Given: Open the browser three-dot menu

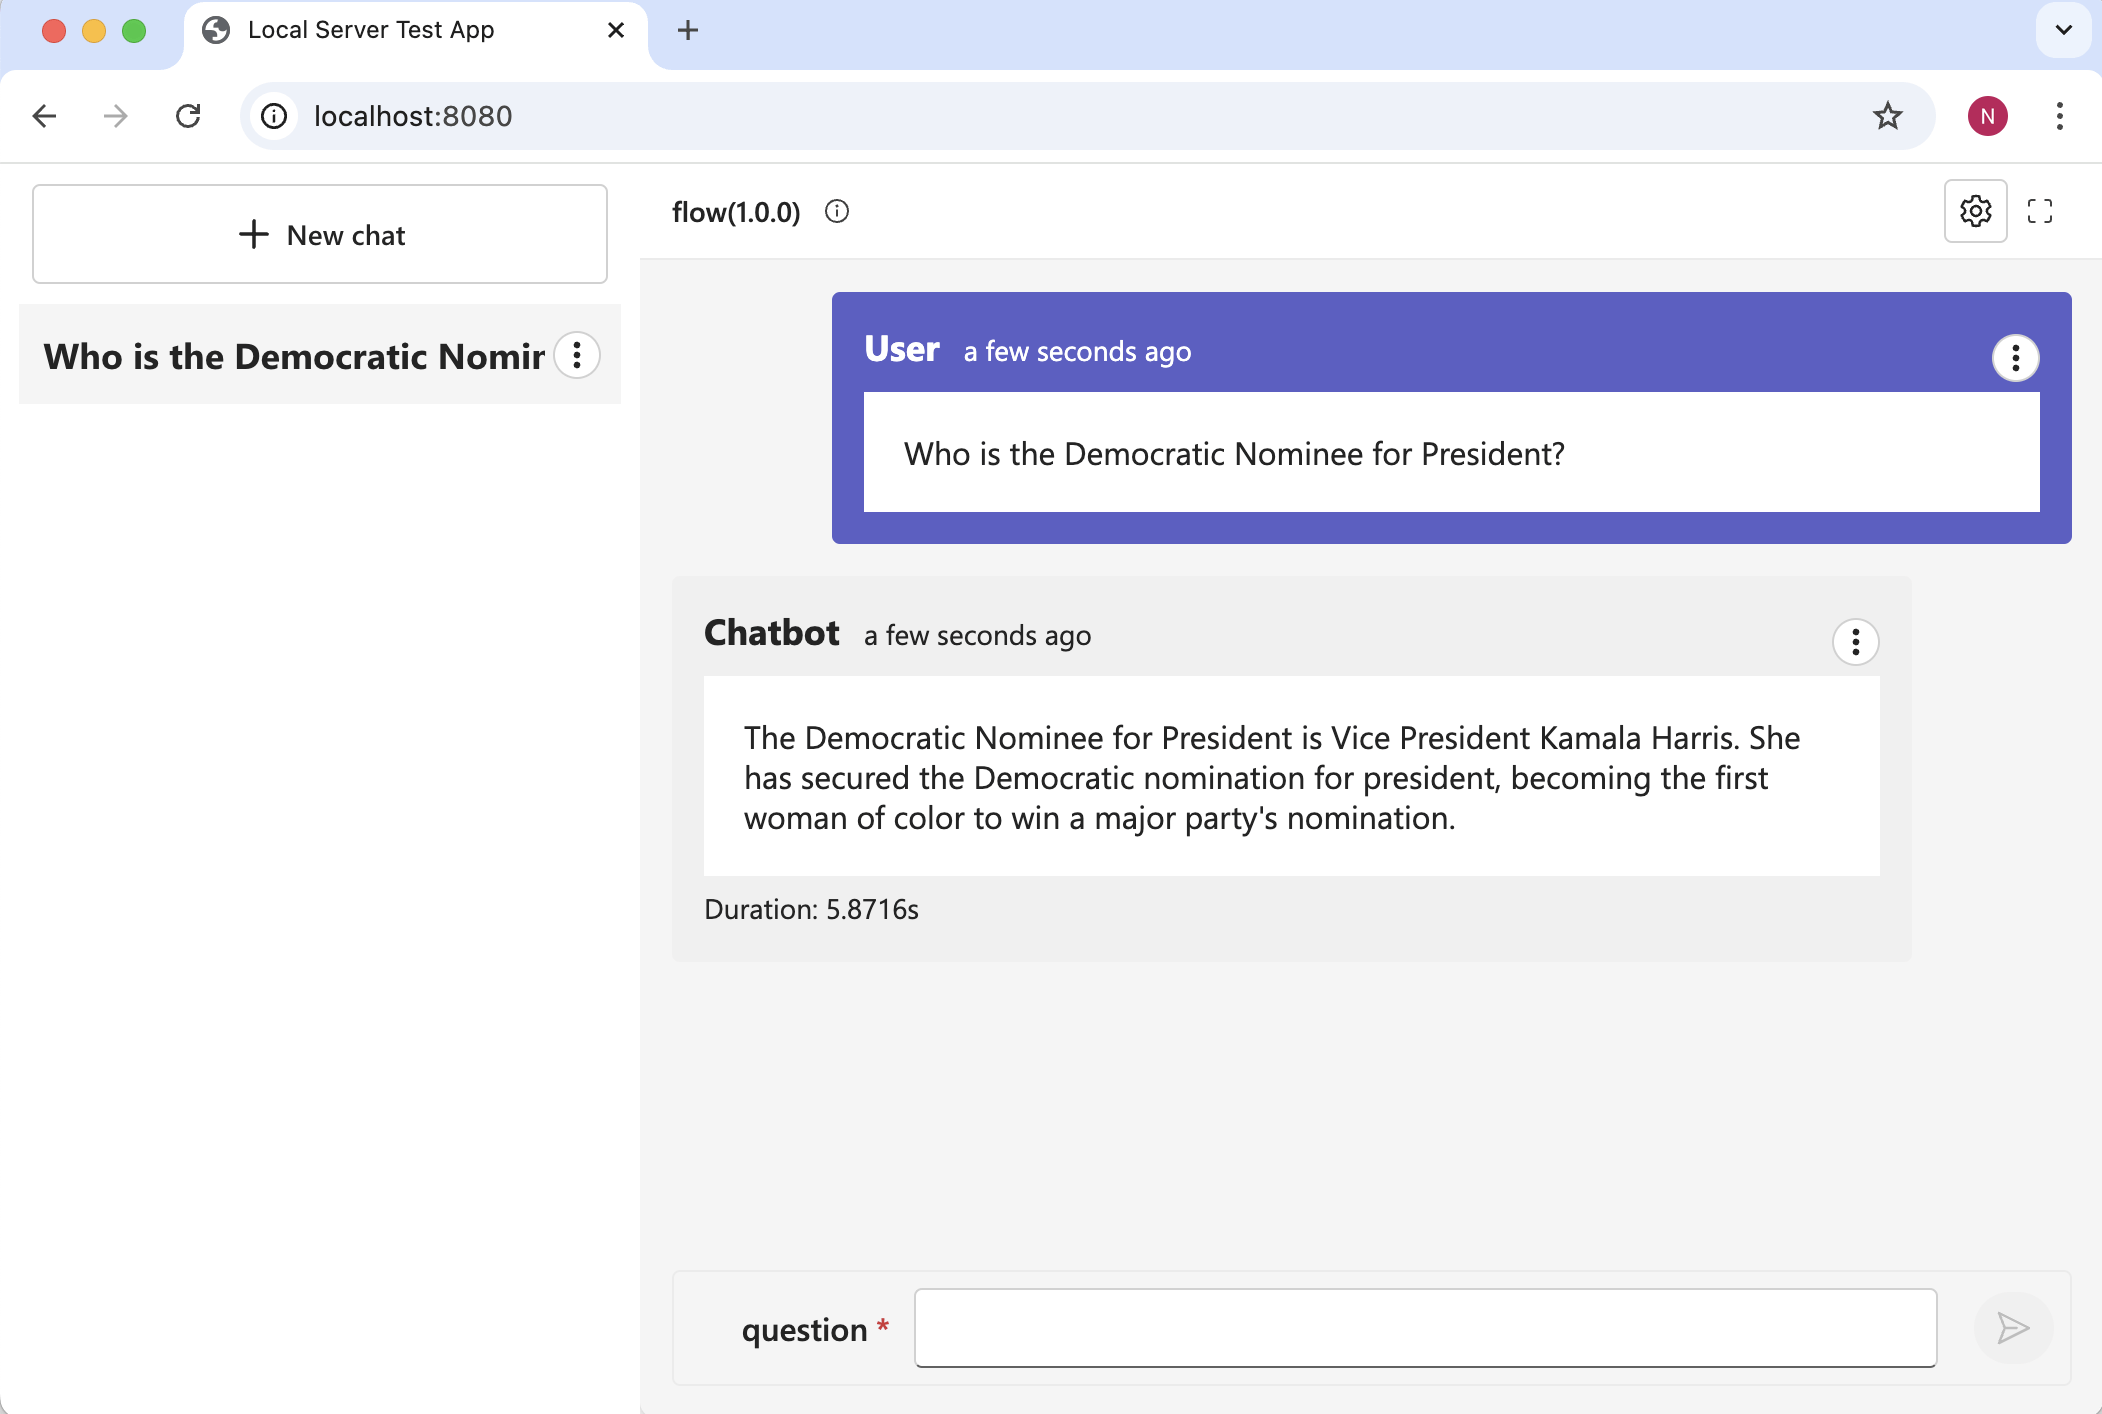Looking at the screenshot, I should click(2059, 116).
